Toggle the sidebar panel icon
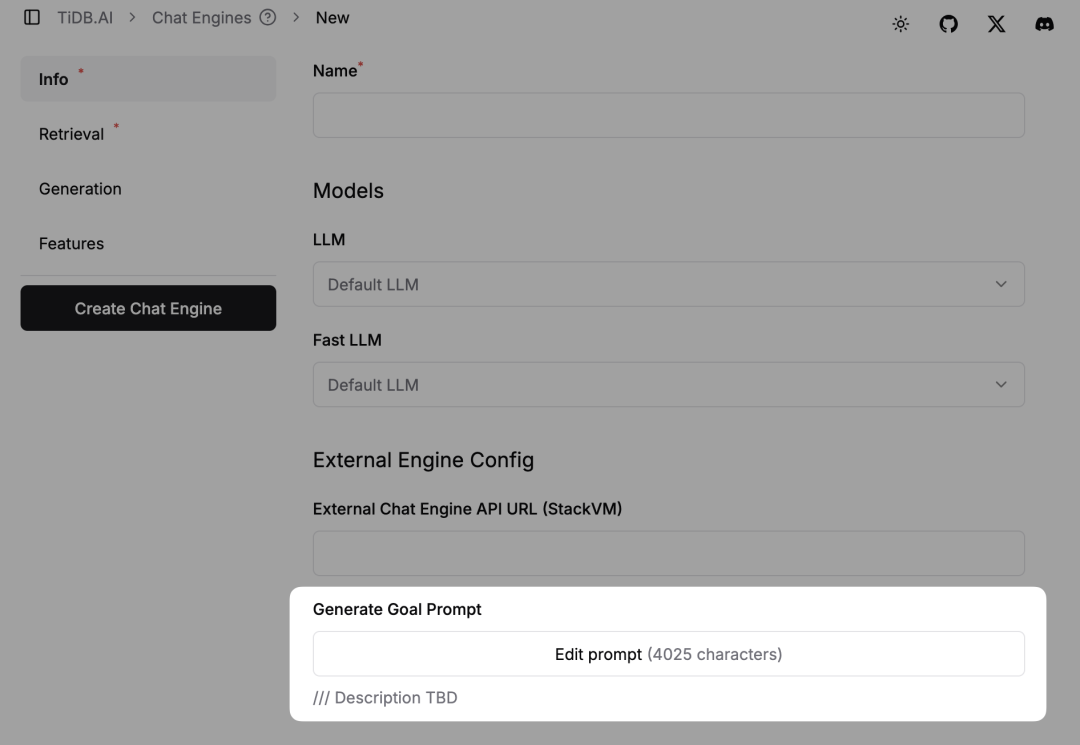1080x745 pixels. 32,18
